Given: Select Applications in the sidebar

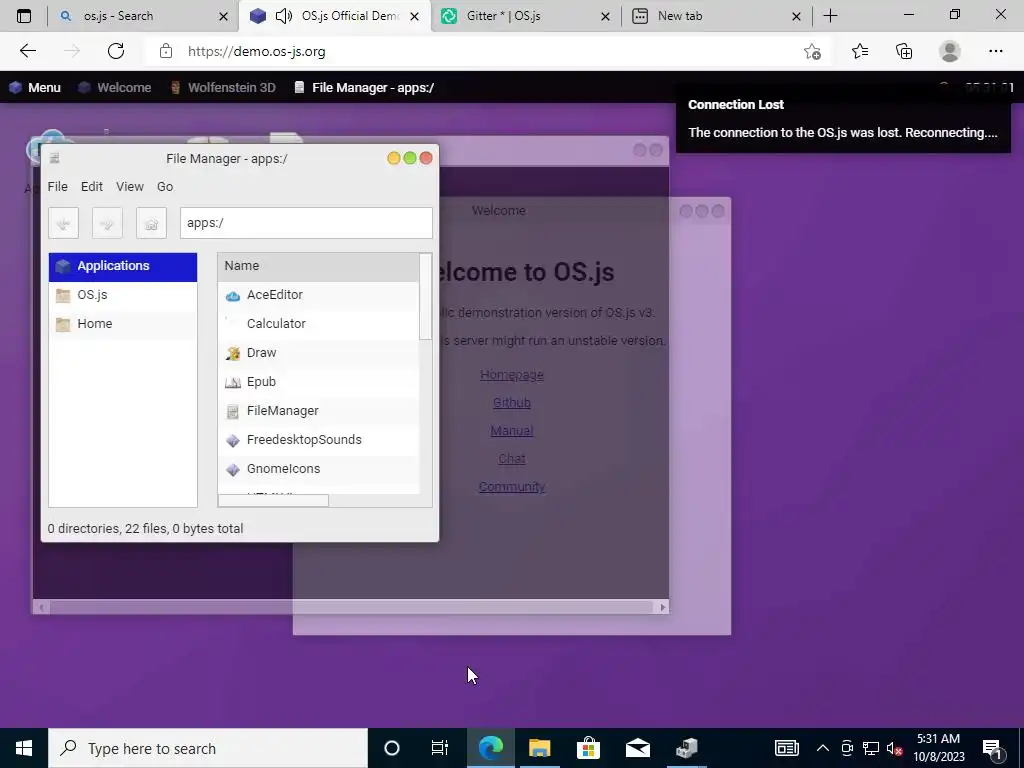Looking at the screenshot, I should [x=123, y=266].
